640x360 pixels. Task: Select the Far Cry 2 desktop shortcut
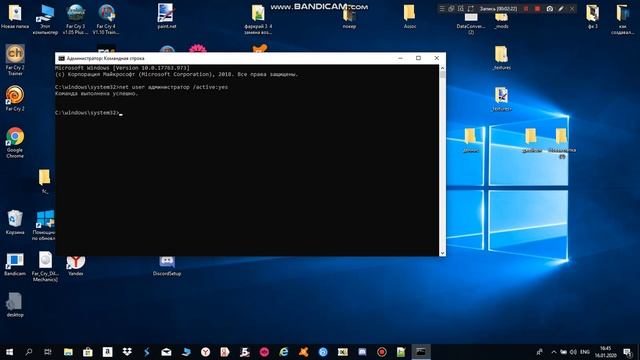(x=15, y=98)
